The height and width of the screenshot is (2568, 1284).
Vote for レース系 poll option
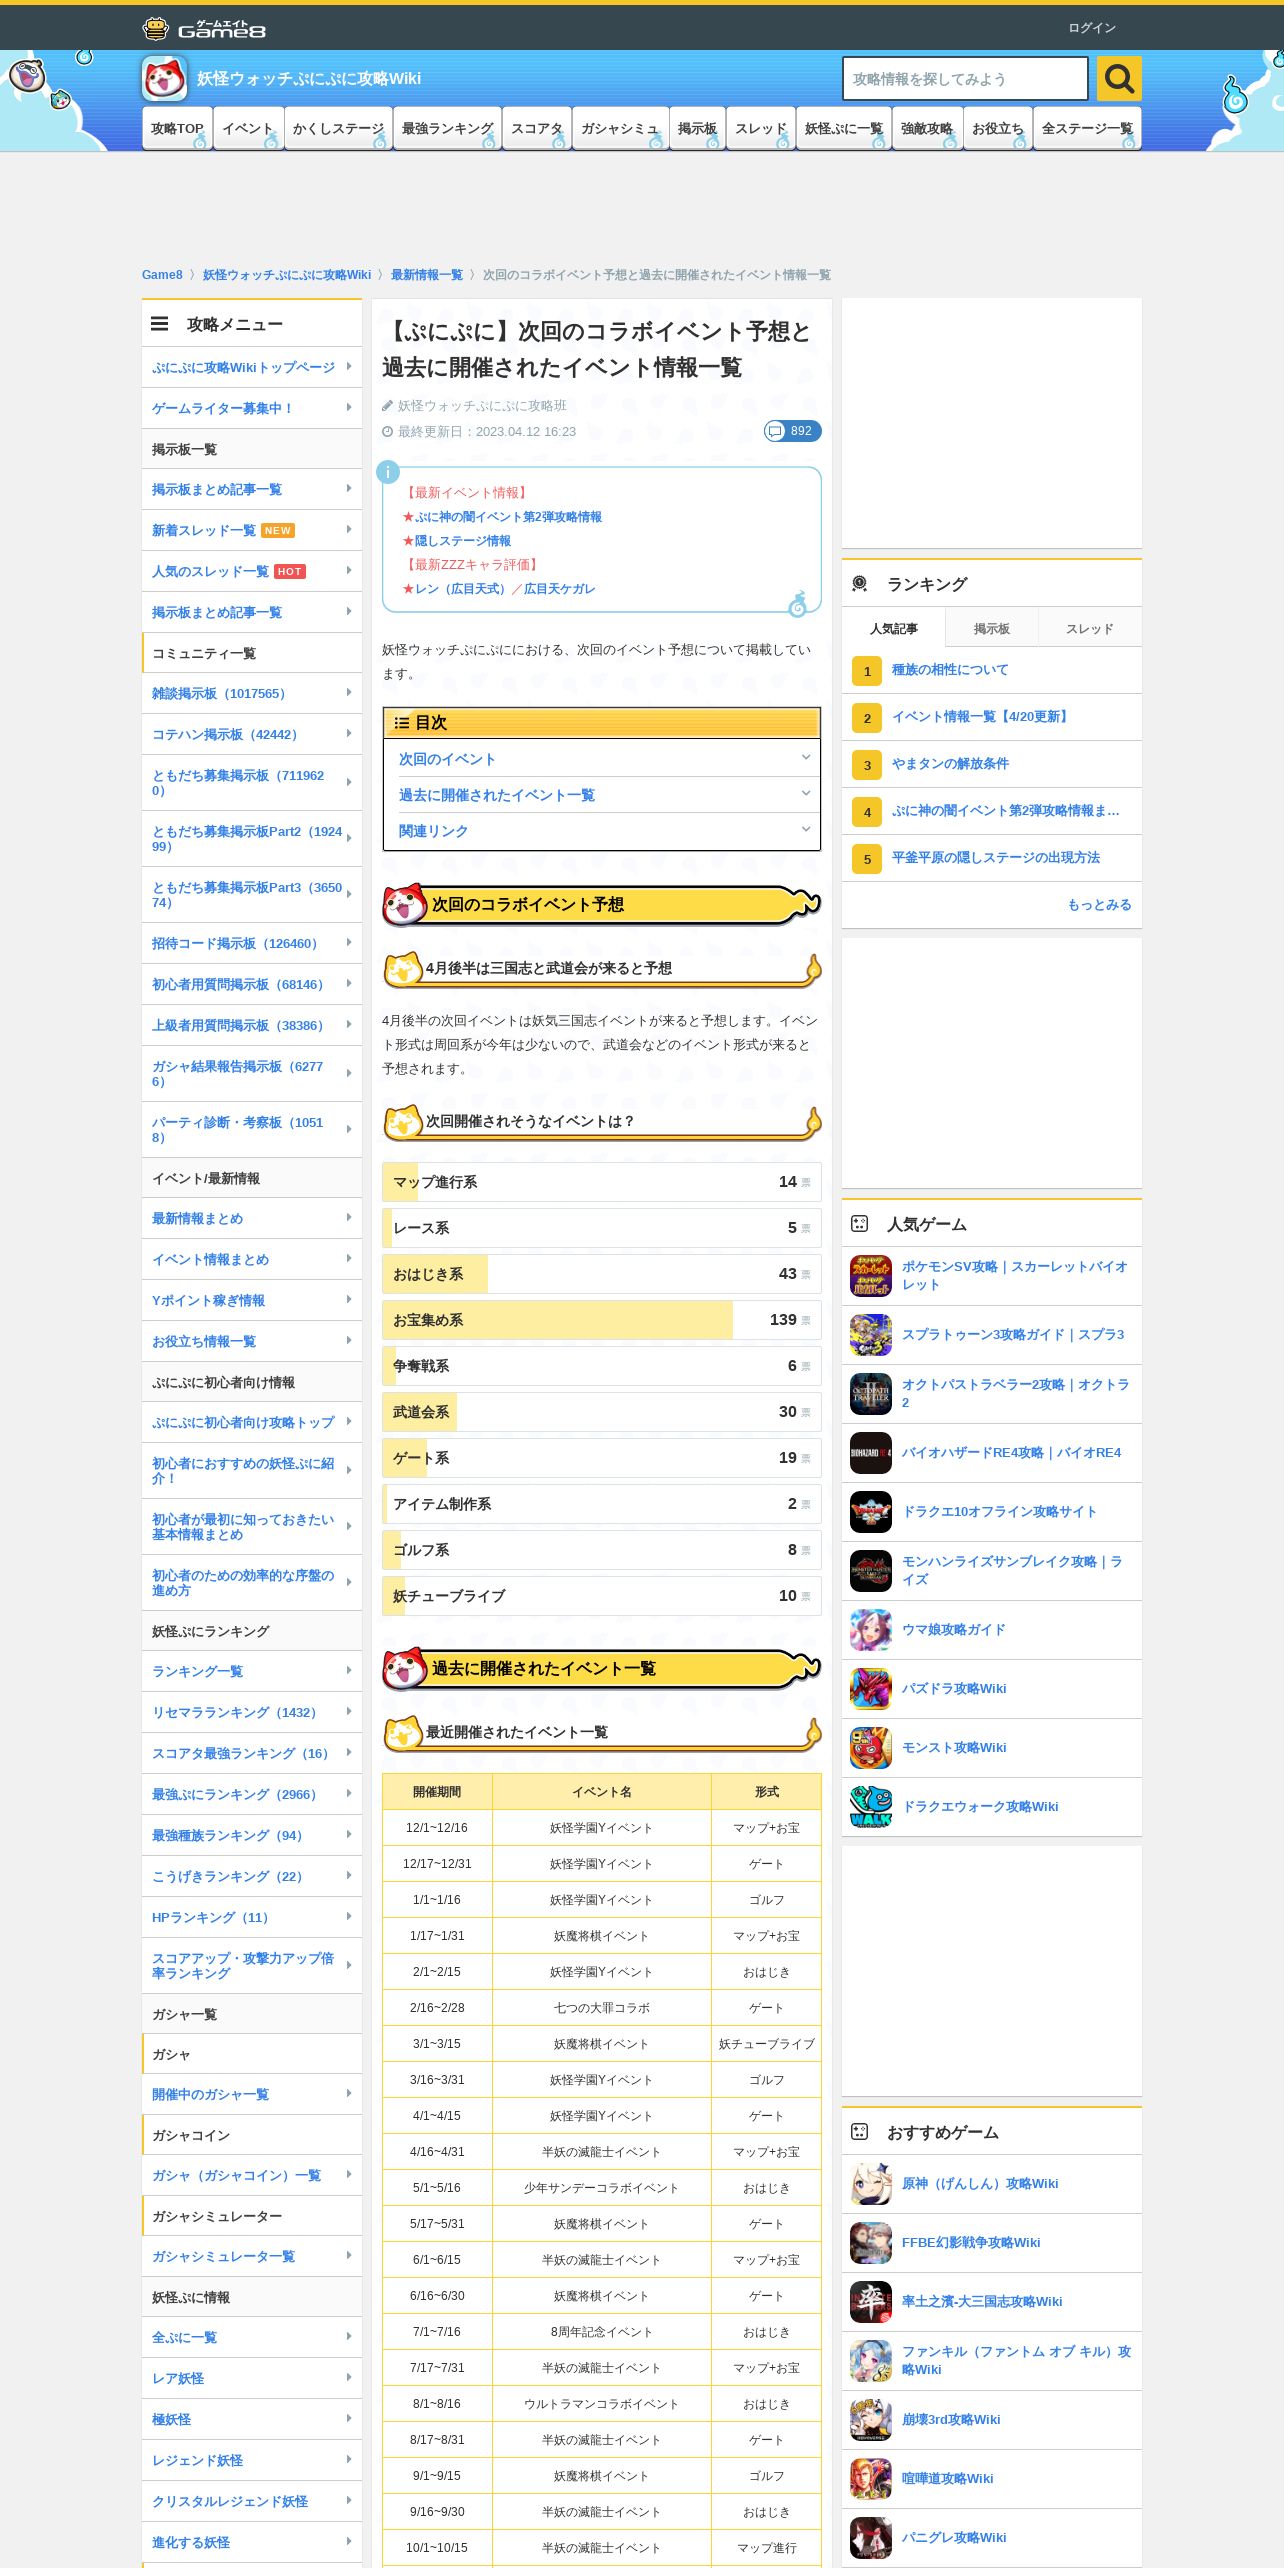click(x=602, y=1228)
